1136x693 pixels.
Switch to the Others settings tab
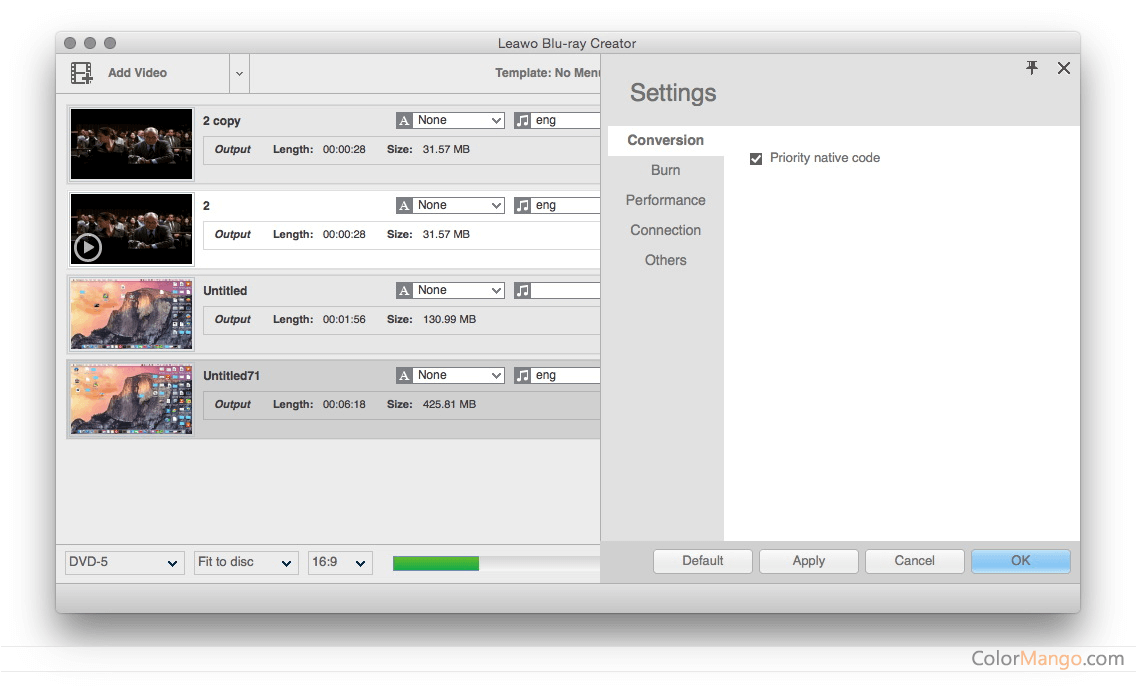(x=665, y=260)
